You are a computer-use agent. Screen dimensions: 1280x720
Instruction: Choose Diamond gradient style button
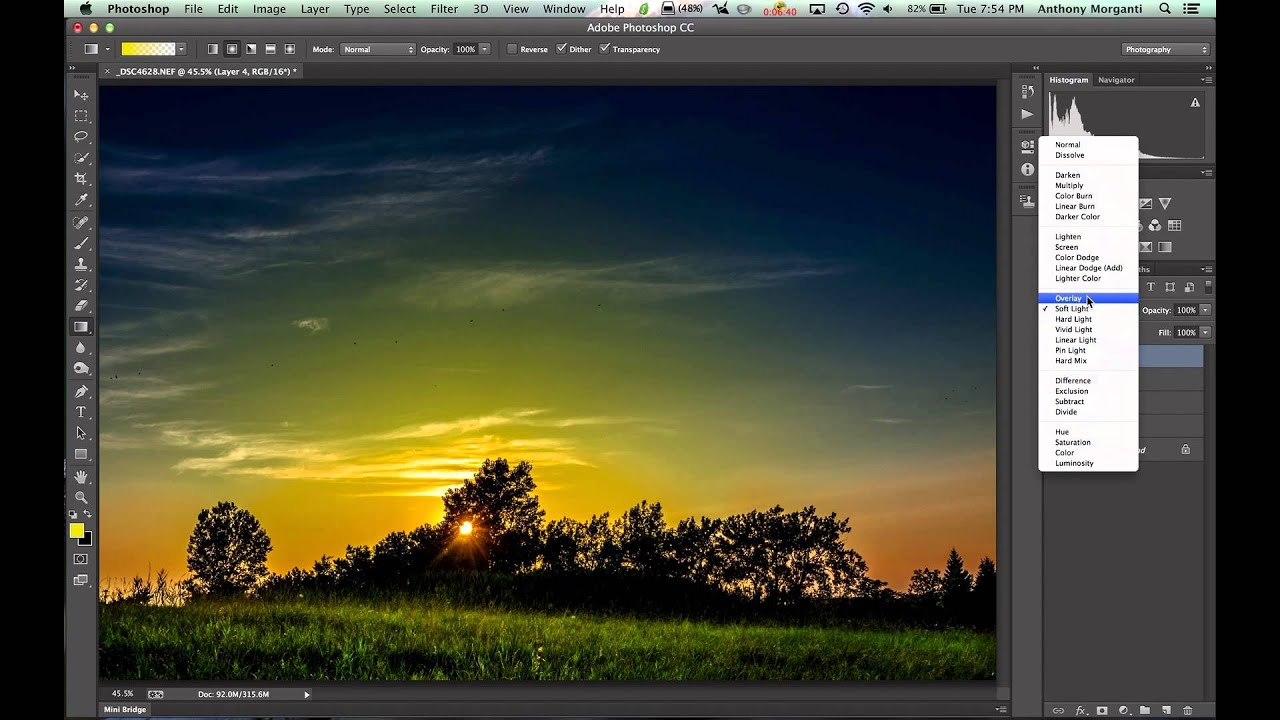click(x=289, y=49)
